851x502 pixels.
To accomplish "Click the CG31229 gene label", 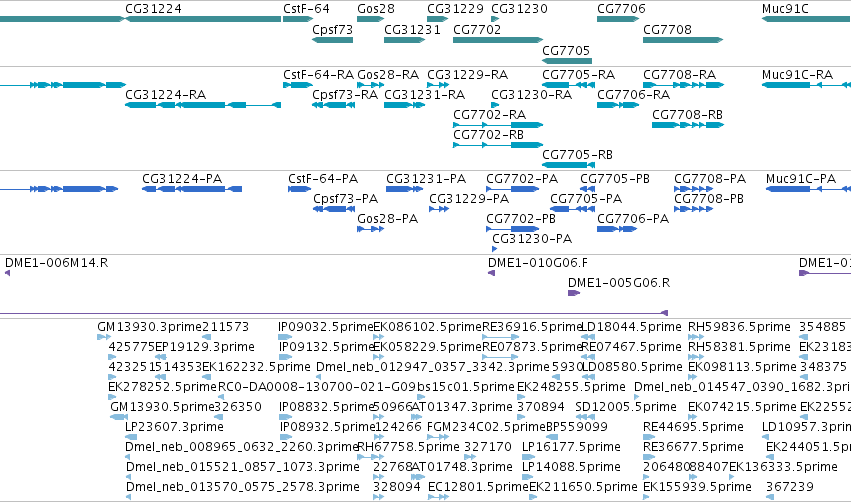I will point(455,9).
